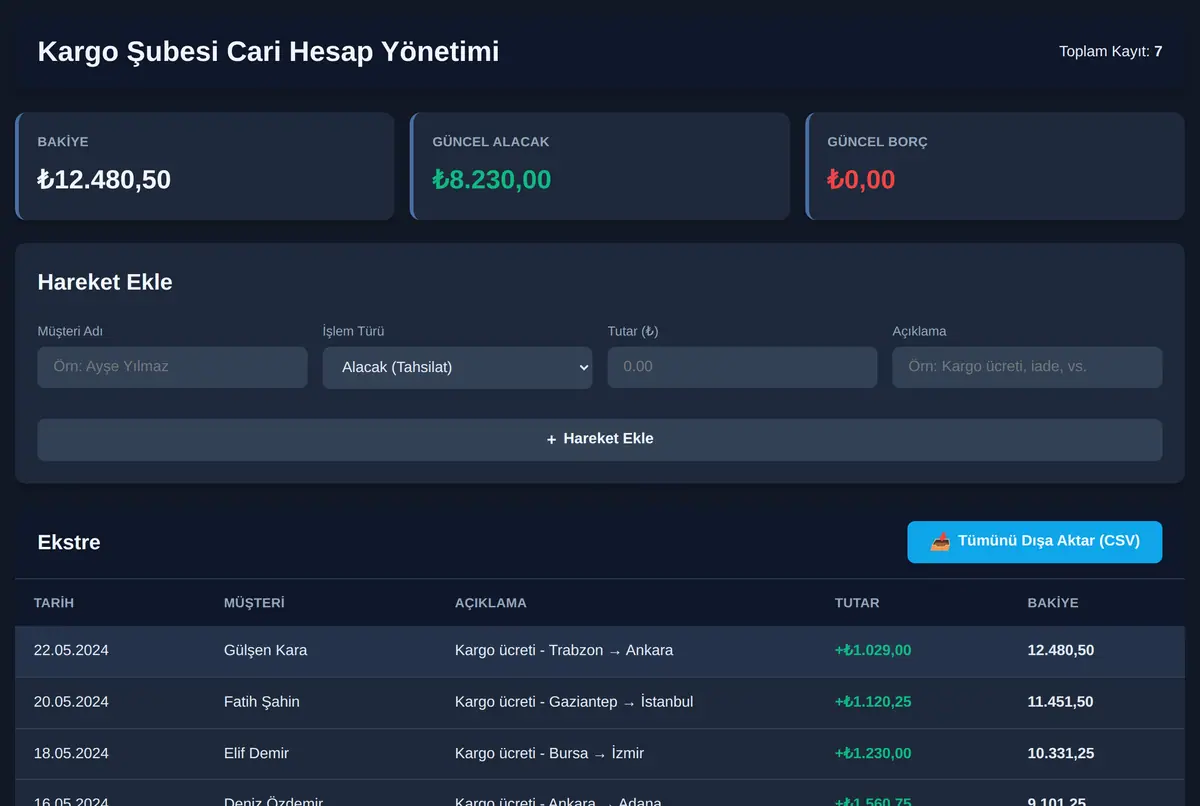This screenshot has height=806, width=1200.
Task: Select description Kargo ücreti - Trabzon → Ankara
Action: [564, 650]
